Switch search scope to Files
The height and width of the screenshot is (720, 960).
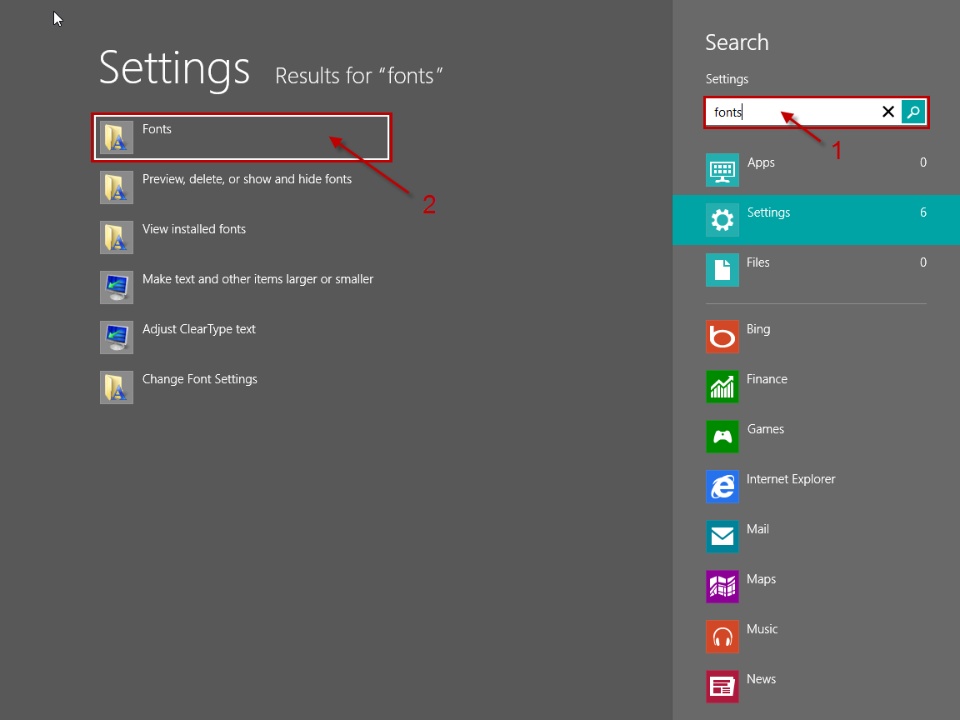pos(758,263)
